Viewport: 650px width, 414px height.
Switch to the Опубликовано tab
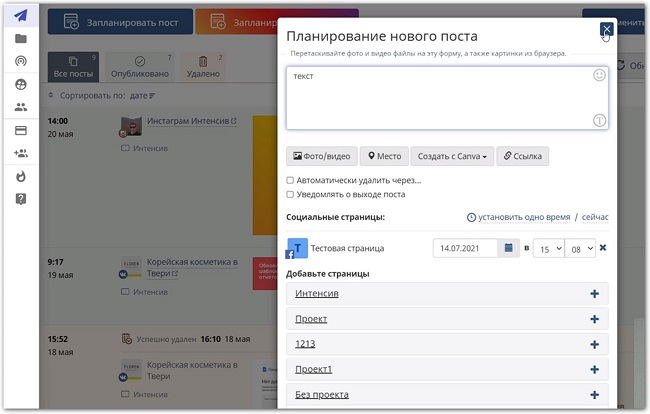pos(140,68)
